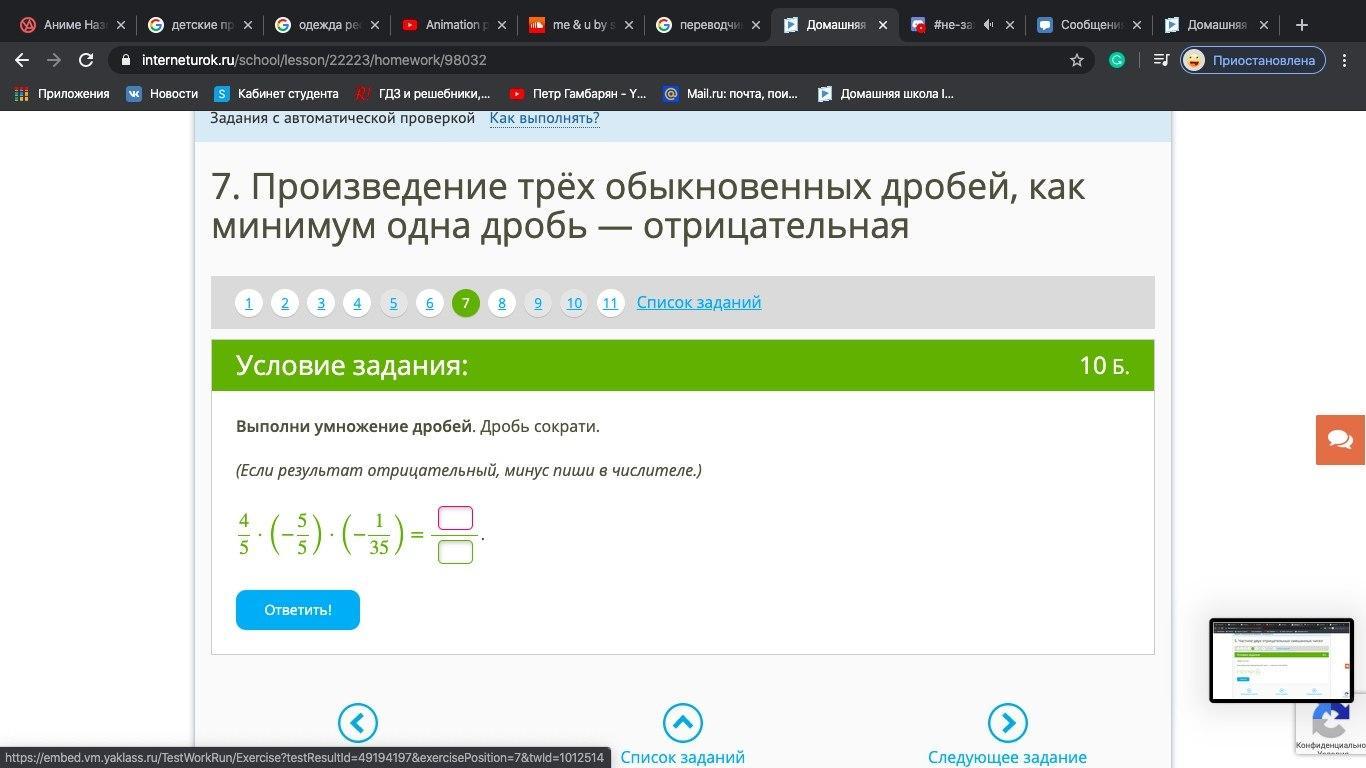Open the Домашняя школа bookmark

[x=886, y=94]
